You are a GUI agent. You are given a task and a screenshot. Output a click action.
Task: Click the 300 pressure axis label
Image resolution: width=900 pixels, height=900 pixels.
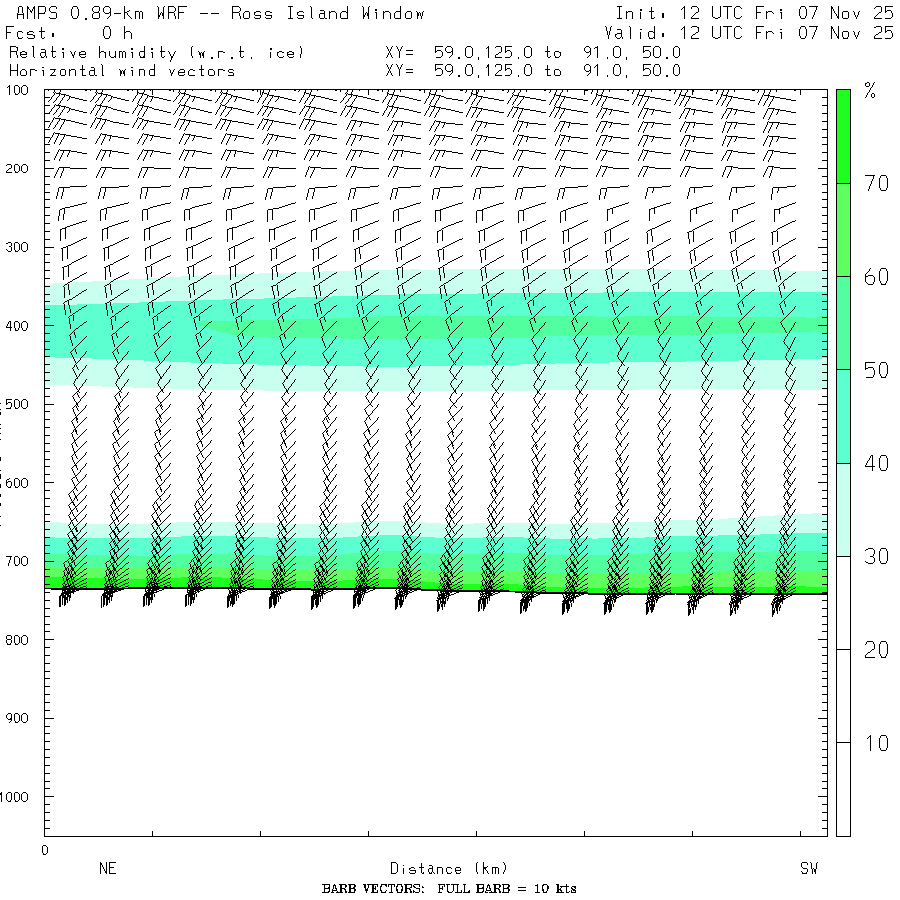point(17,247)
